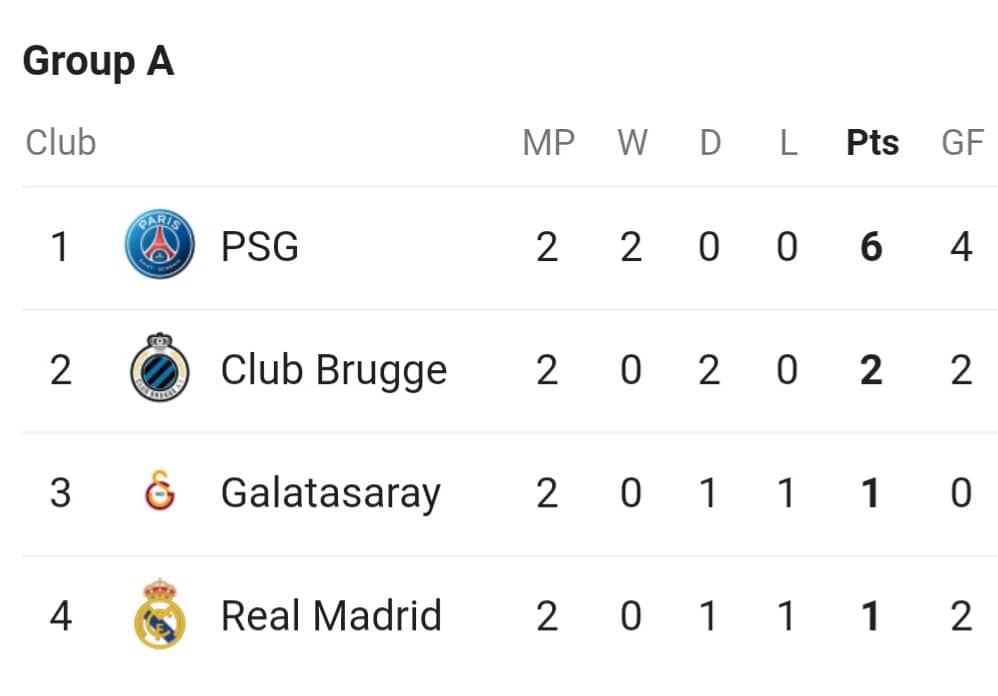Click the Galatasaray logo icon
998x696 pixels.
pyautogui.click(x=160, y=491)
